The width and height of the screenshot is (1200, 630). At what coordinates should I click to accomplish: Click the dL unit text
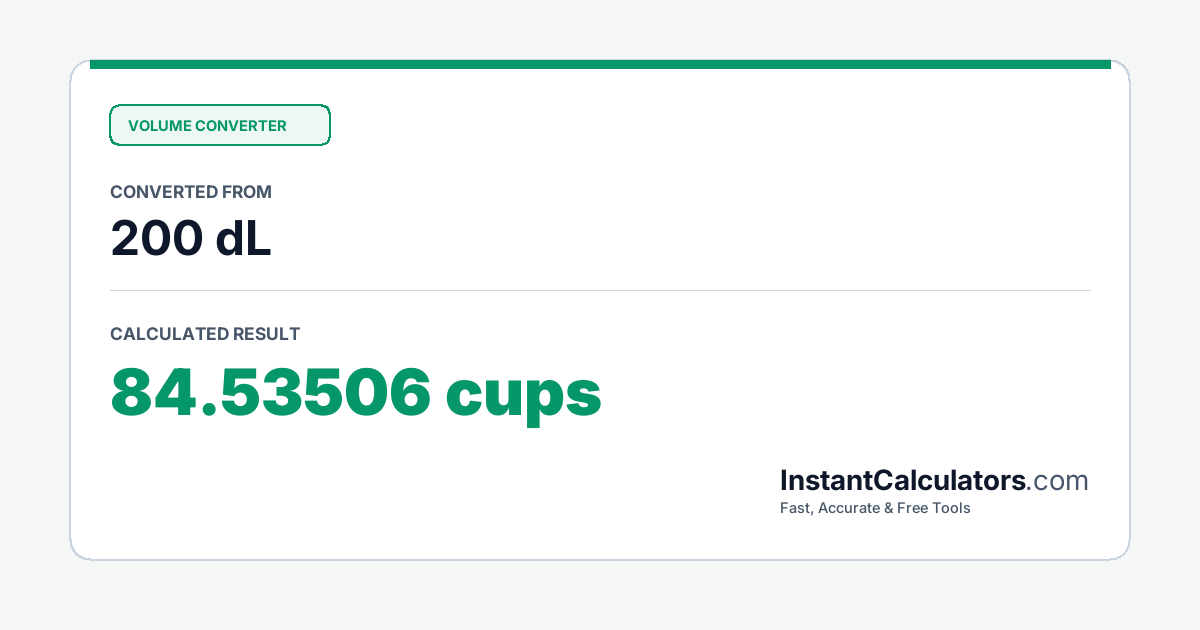[x=243, y=239]
